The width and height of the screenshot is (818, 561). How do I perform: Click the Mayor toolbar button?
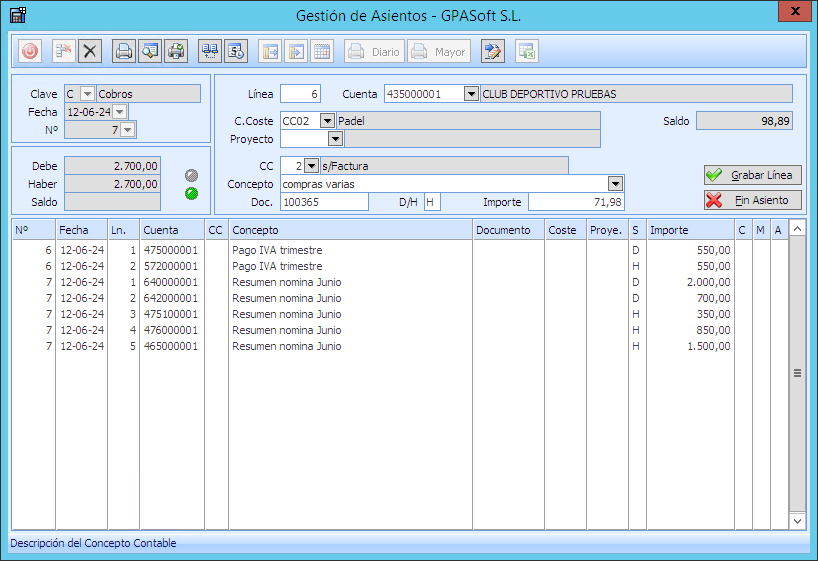438,51
